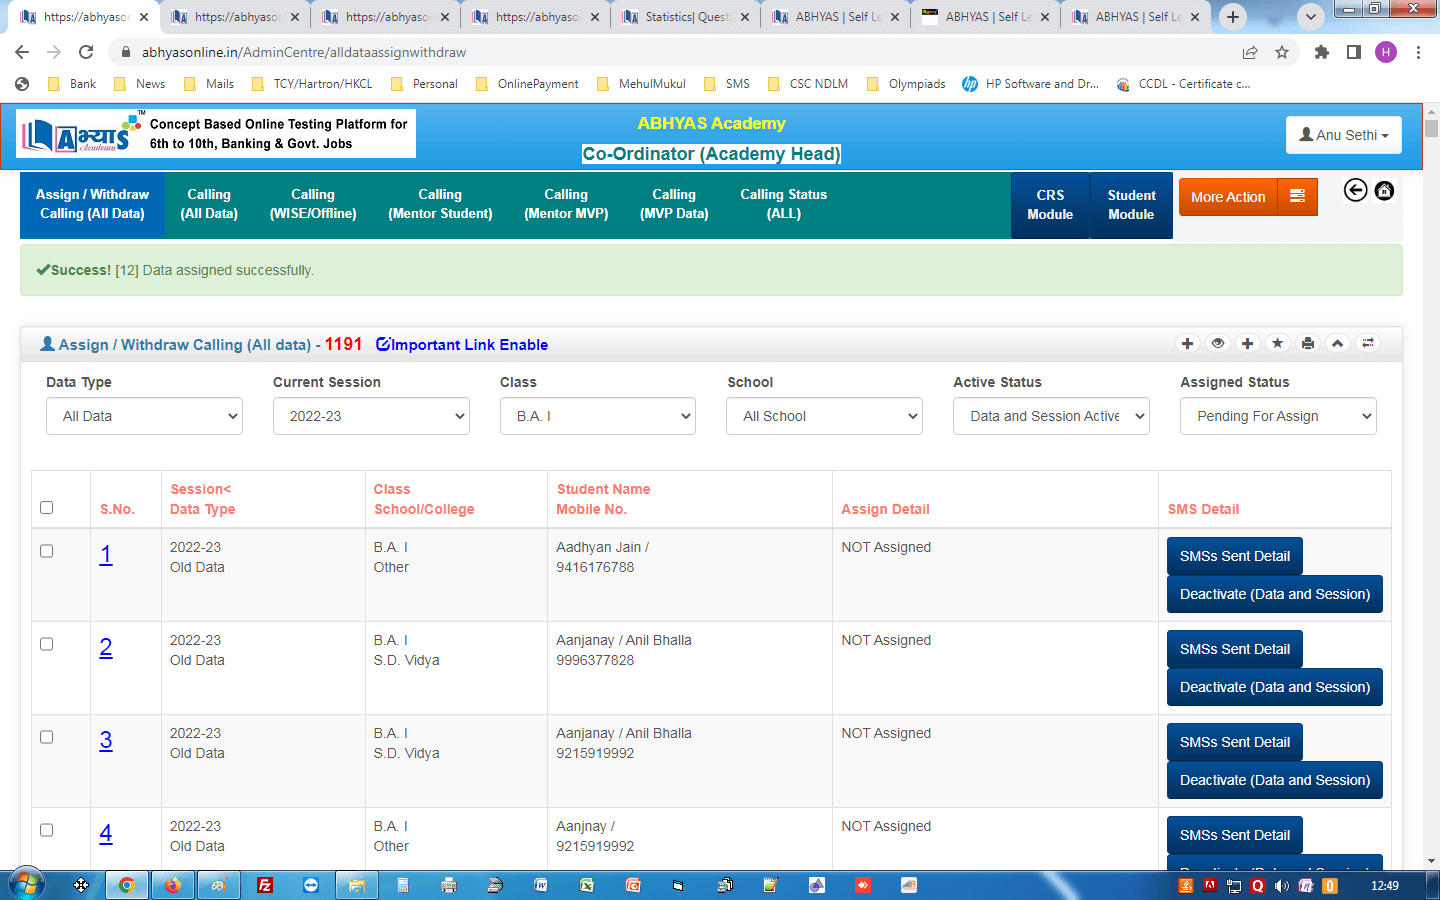1440x900 pixels.
Task: Open the Class dropdown showing B.A. I
Action: pos(597,416)
